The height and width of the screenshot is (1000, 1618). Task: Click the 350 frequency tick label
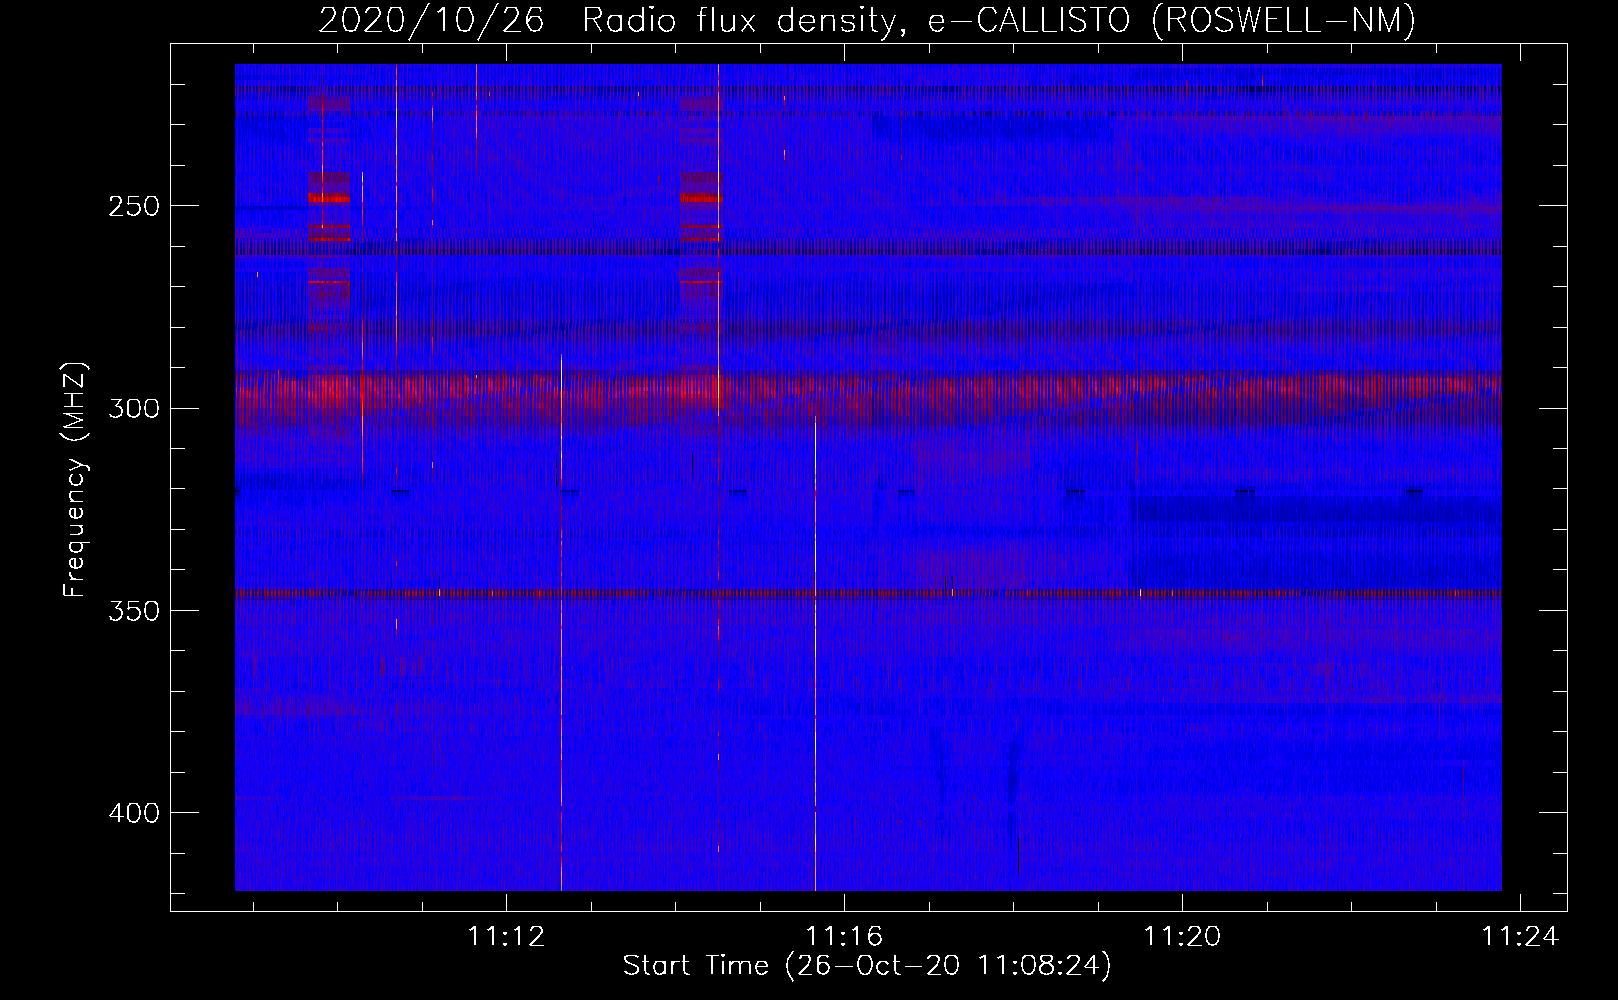point(134,611)
